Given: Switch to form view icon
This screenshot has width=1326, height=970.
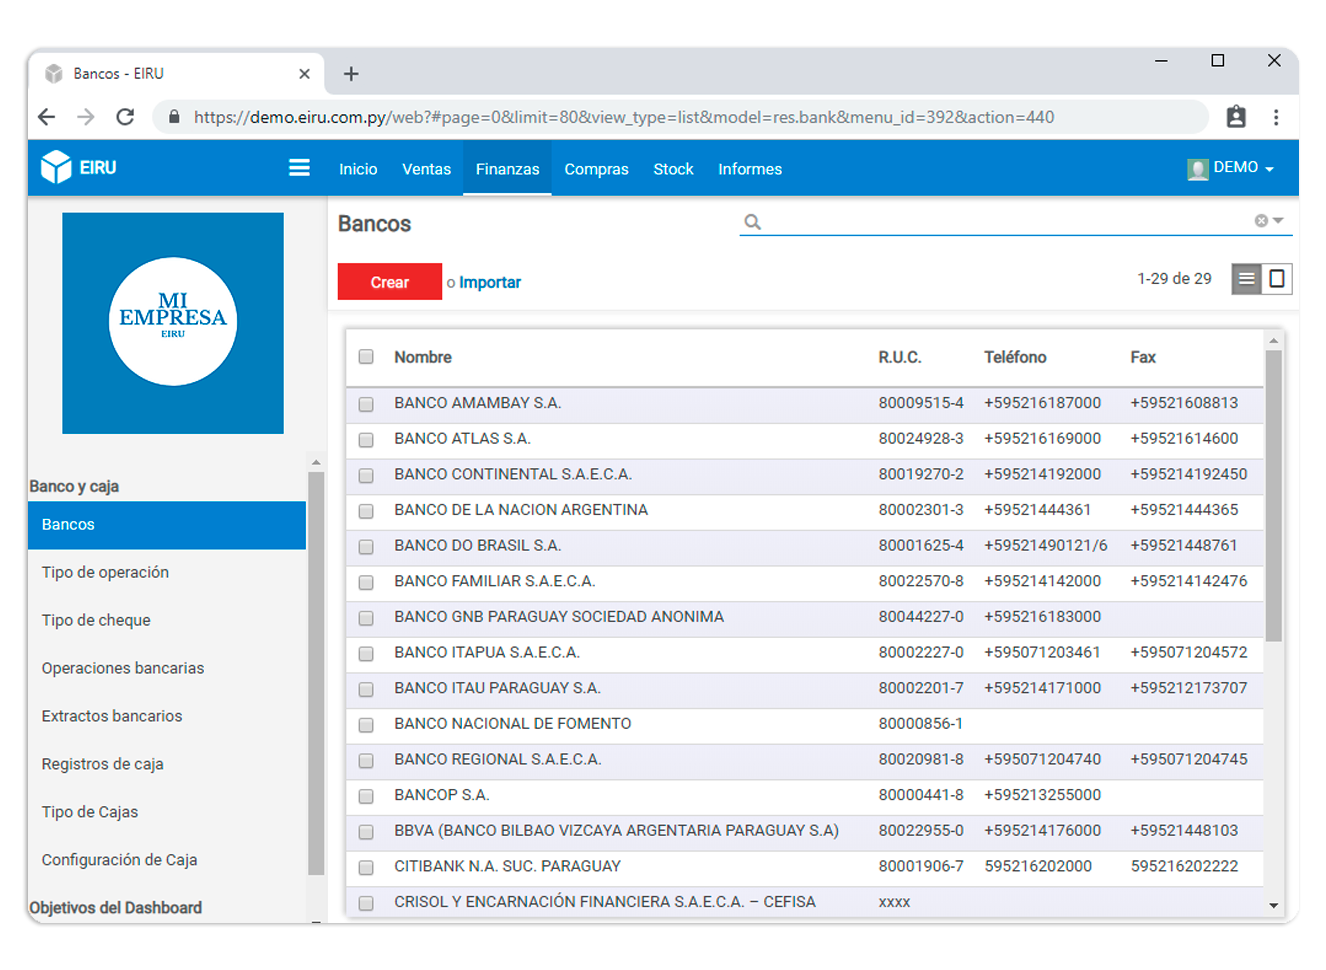Looking at the screenshot, I should tap(1277, 279).
